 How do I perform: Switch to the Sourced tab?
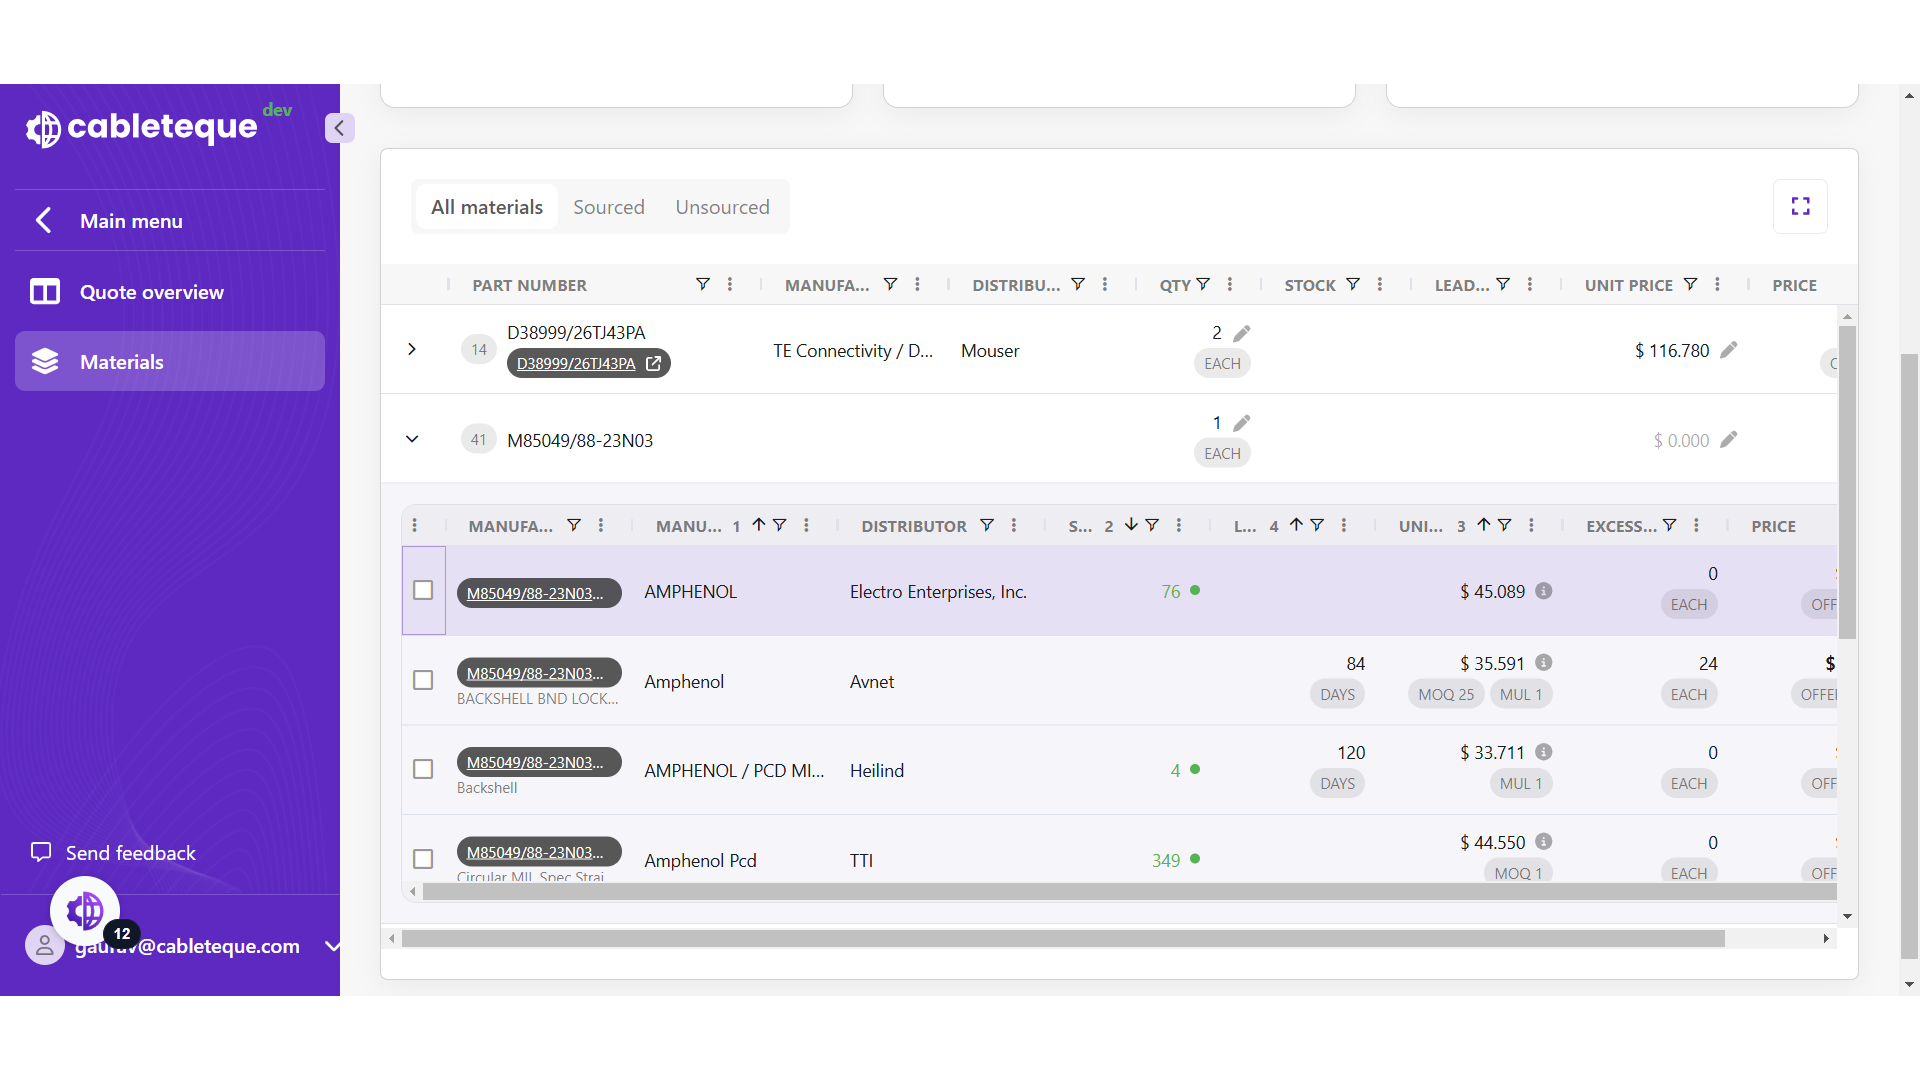pyautogui.click(x=608, y=207)
